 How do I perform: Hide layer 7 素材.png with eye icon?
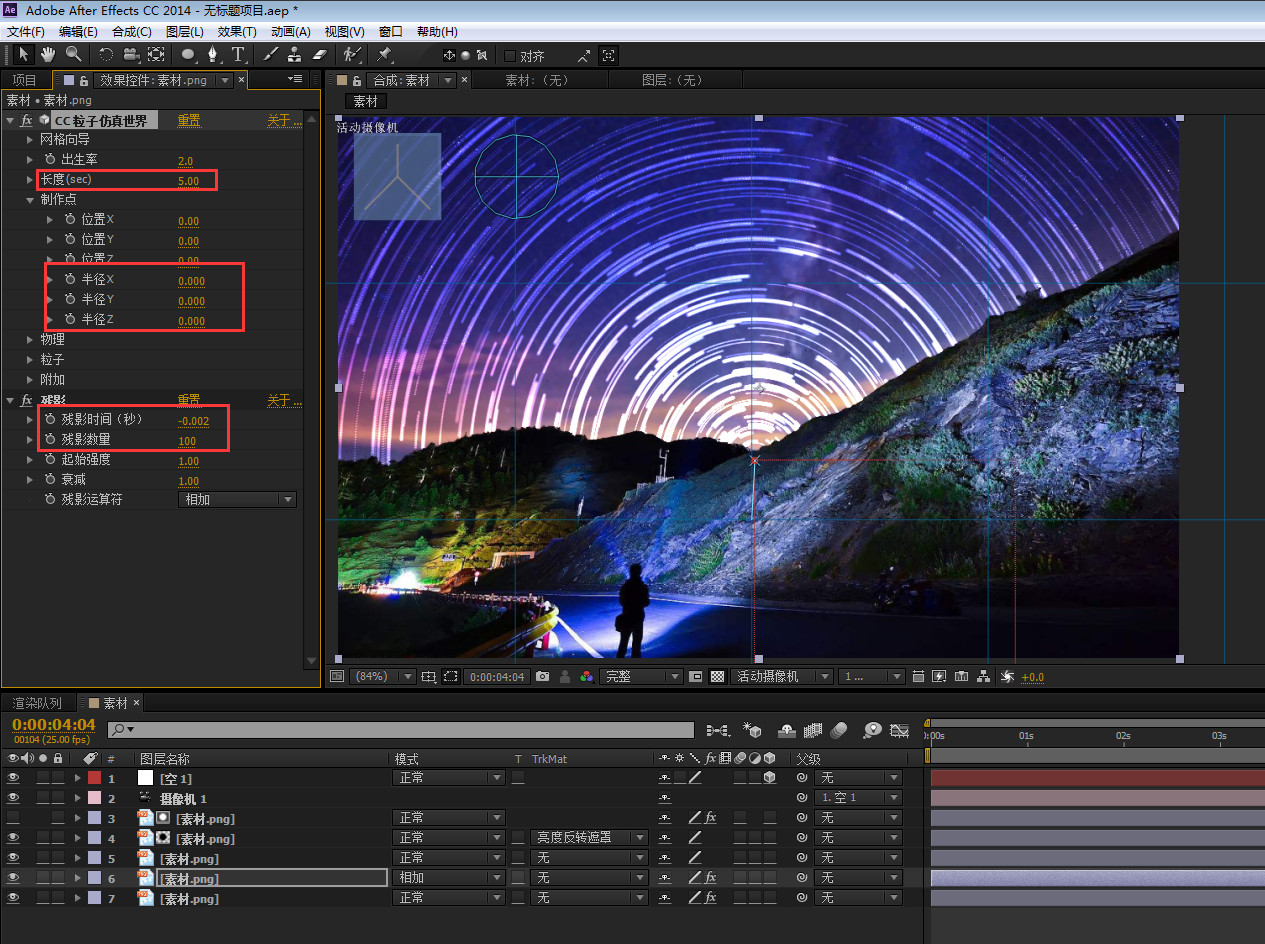[x=13, y=898]
